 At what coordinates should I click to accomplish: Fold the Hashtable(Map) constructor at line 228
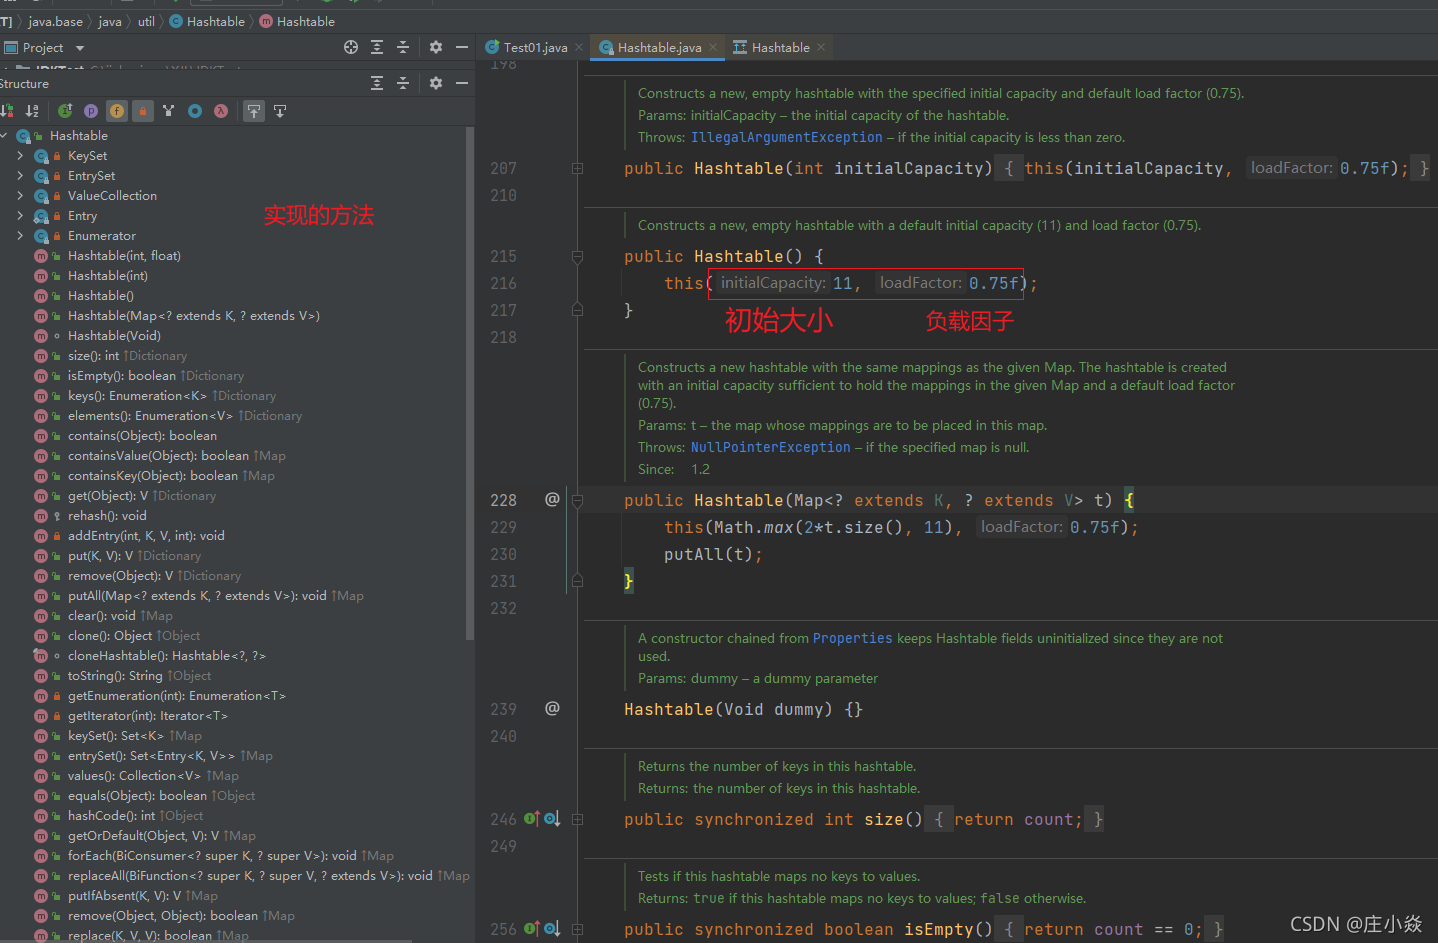point(577,500)
